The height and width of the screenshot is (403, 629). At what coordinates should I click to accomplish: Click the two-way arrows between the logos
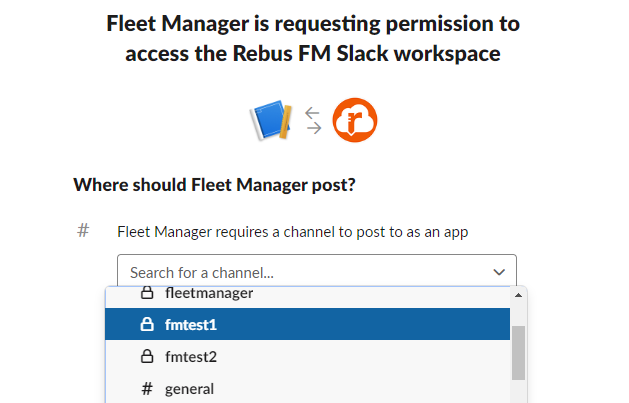pyautogui.click(x=313, y=121)
